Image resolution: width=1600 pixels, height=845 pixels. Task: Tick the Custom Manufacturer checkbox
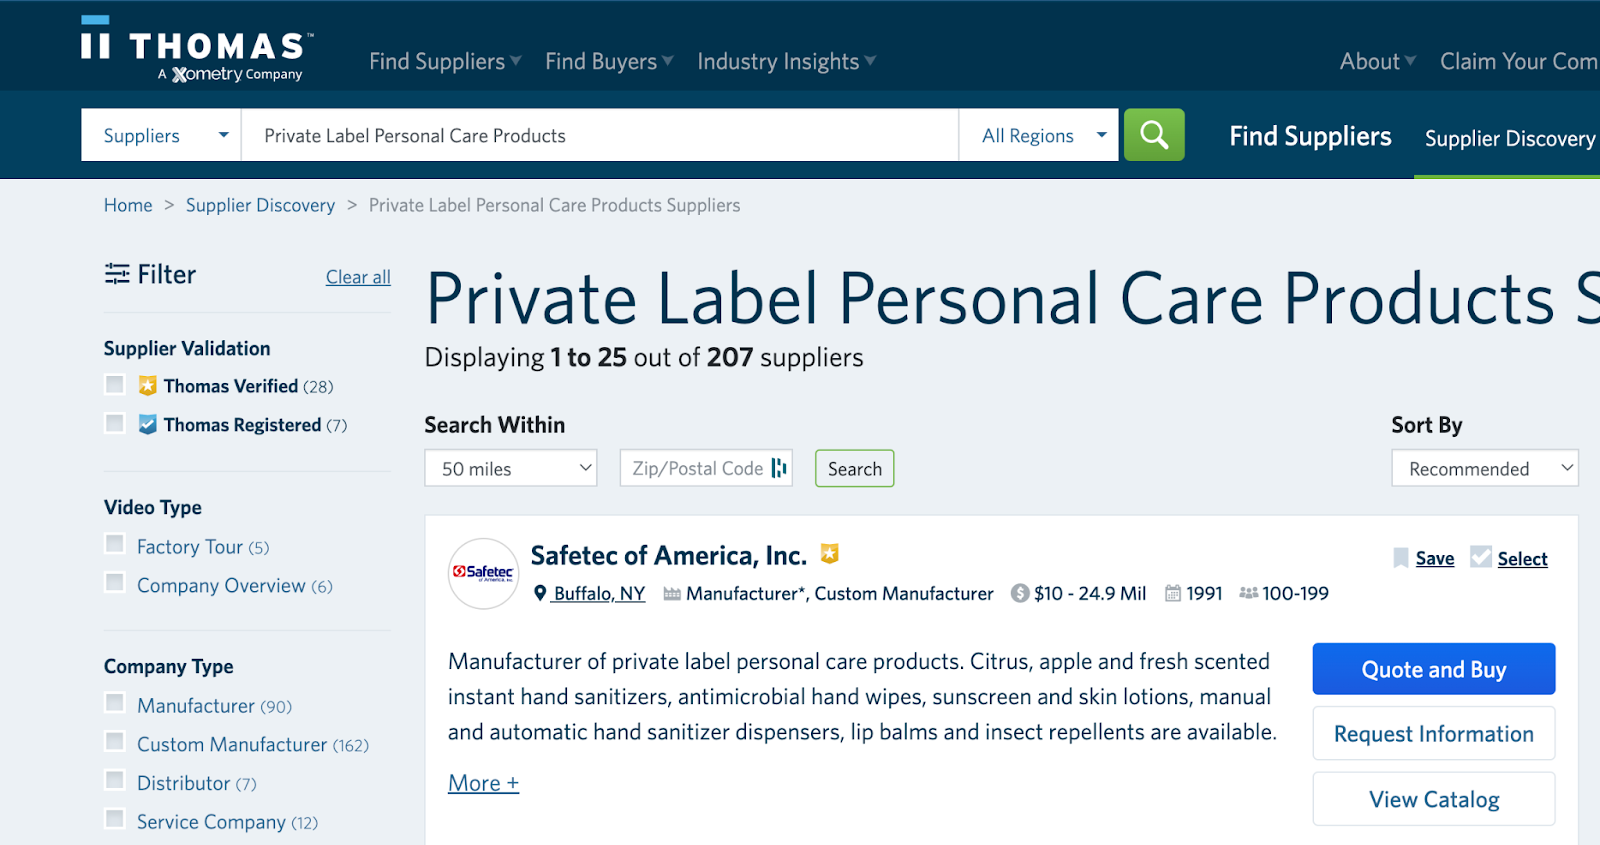point(115,743)
